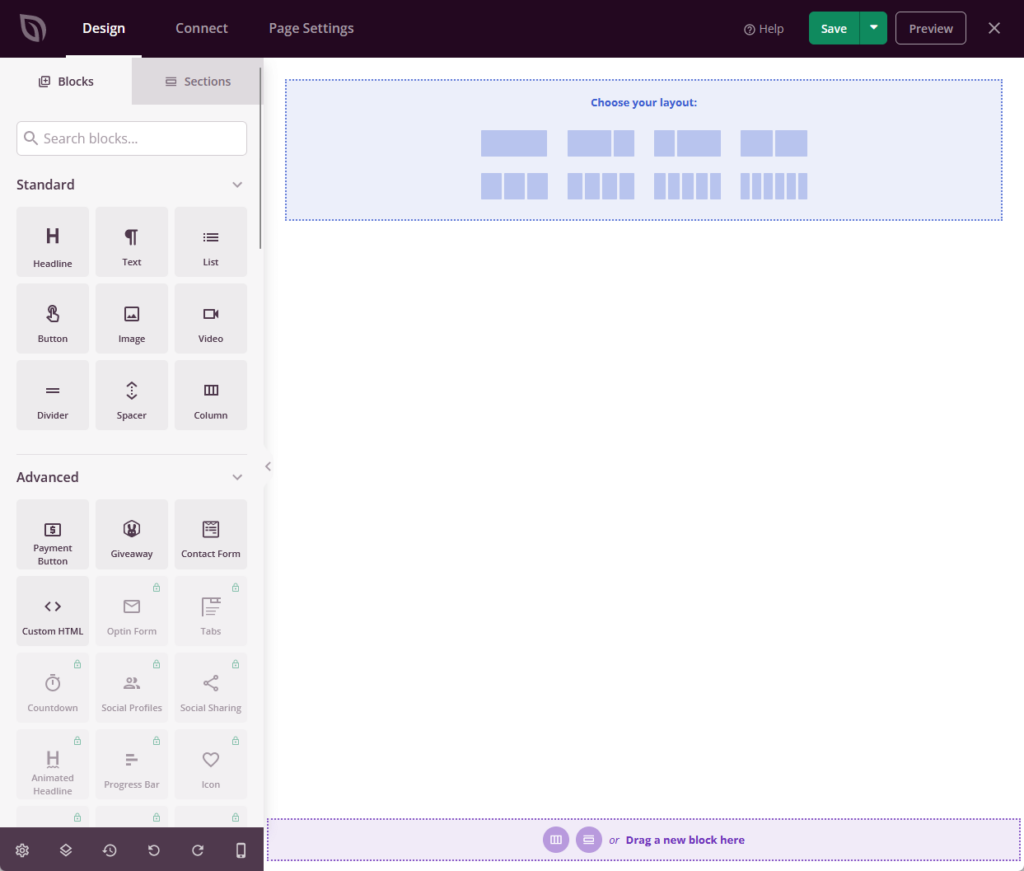Screen dimensions: 1024x871
Task: Select the Contact Form block
Action: 210,535
